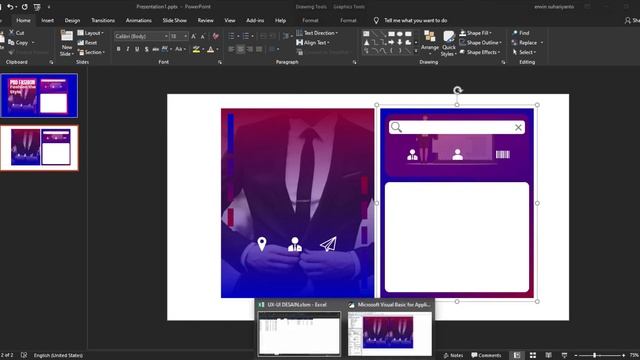Copy the selected object
The image size is (640, 360).
coord(19,42)
